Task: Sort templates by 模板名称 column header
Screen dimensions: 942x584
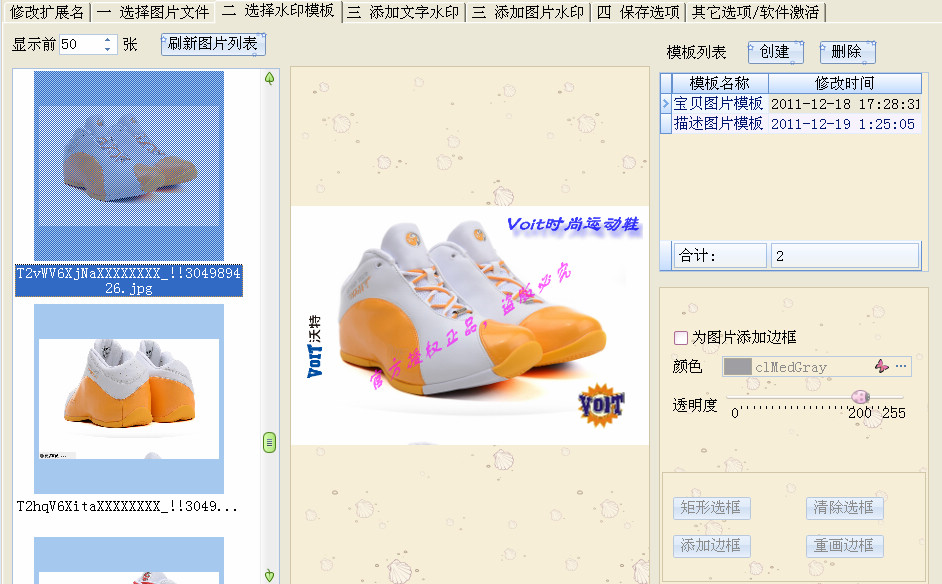Action: pos(719,84)
